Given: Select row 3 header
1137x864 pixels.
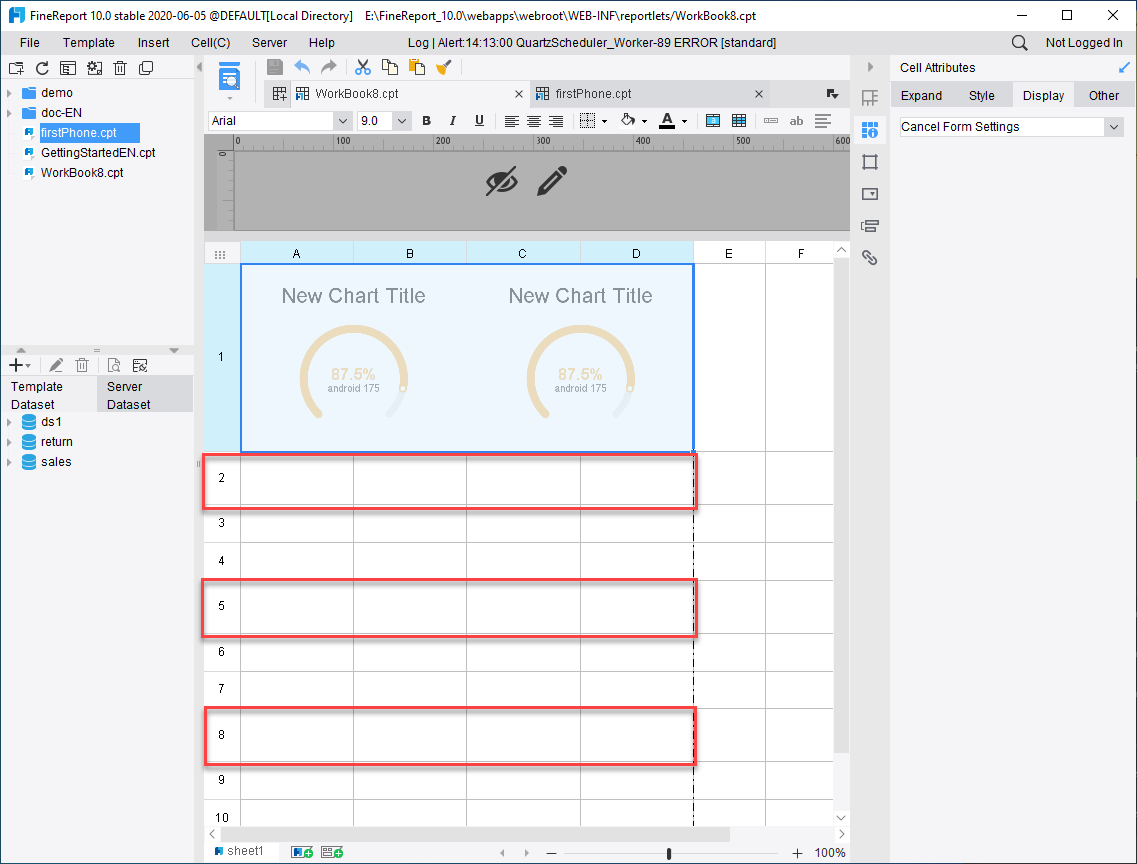Looking at the screenshot, I should click(222, 523).
